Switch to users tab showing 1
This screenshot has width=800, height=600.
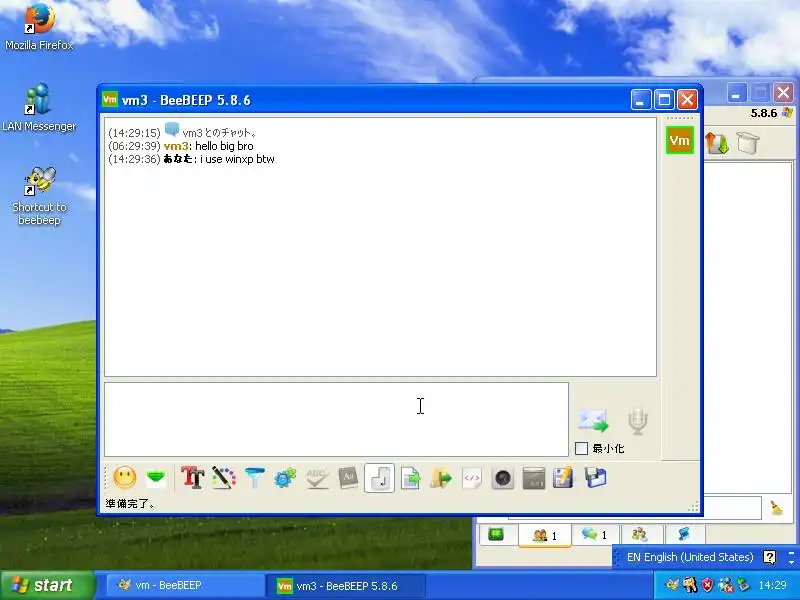[x=544, y=535]
